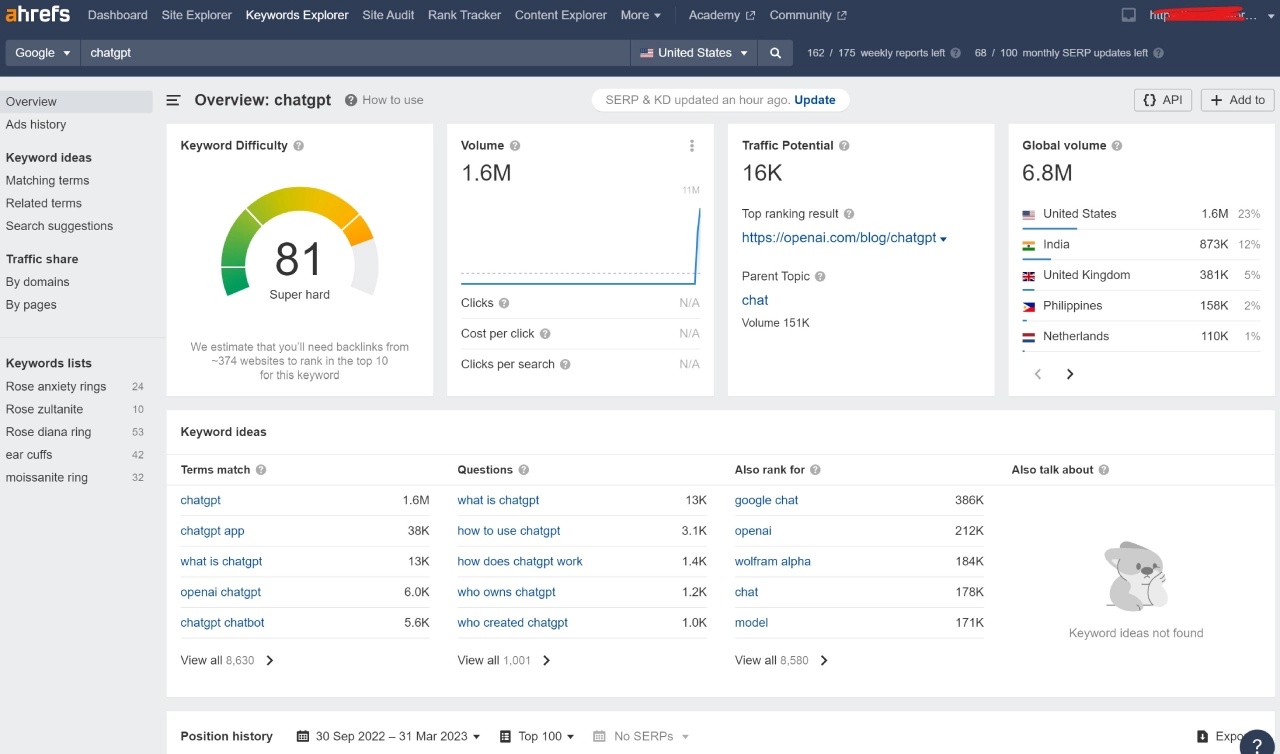The height and width of the screenshot is (754, 1280).
Task: Click the volume trend chart
Action: (x=581, y=239)
